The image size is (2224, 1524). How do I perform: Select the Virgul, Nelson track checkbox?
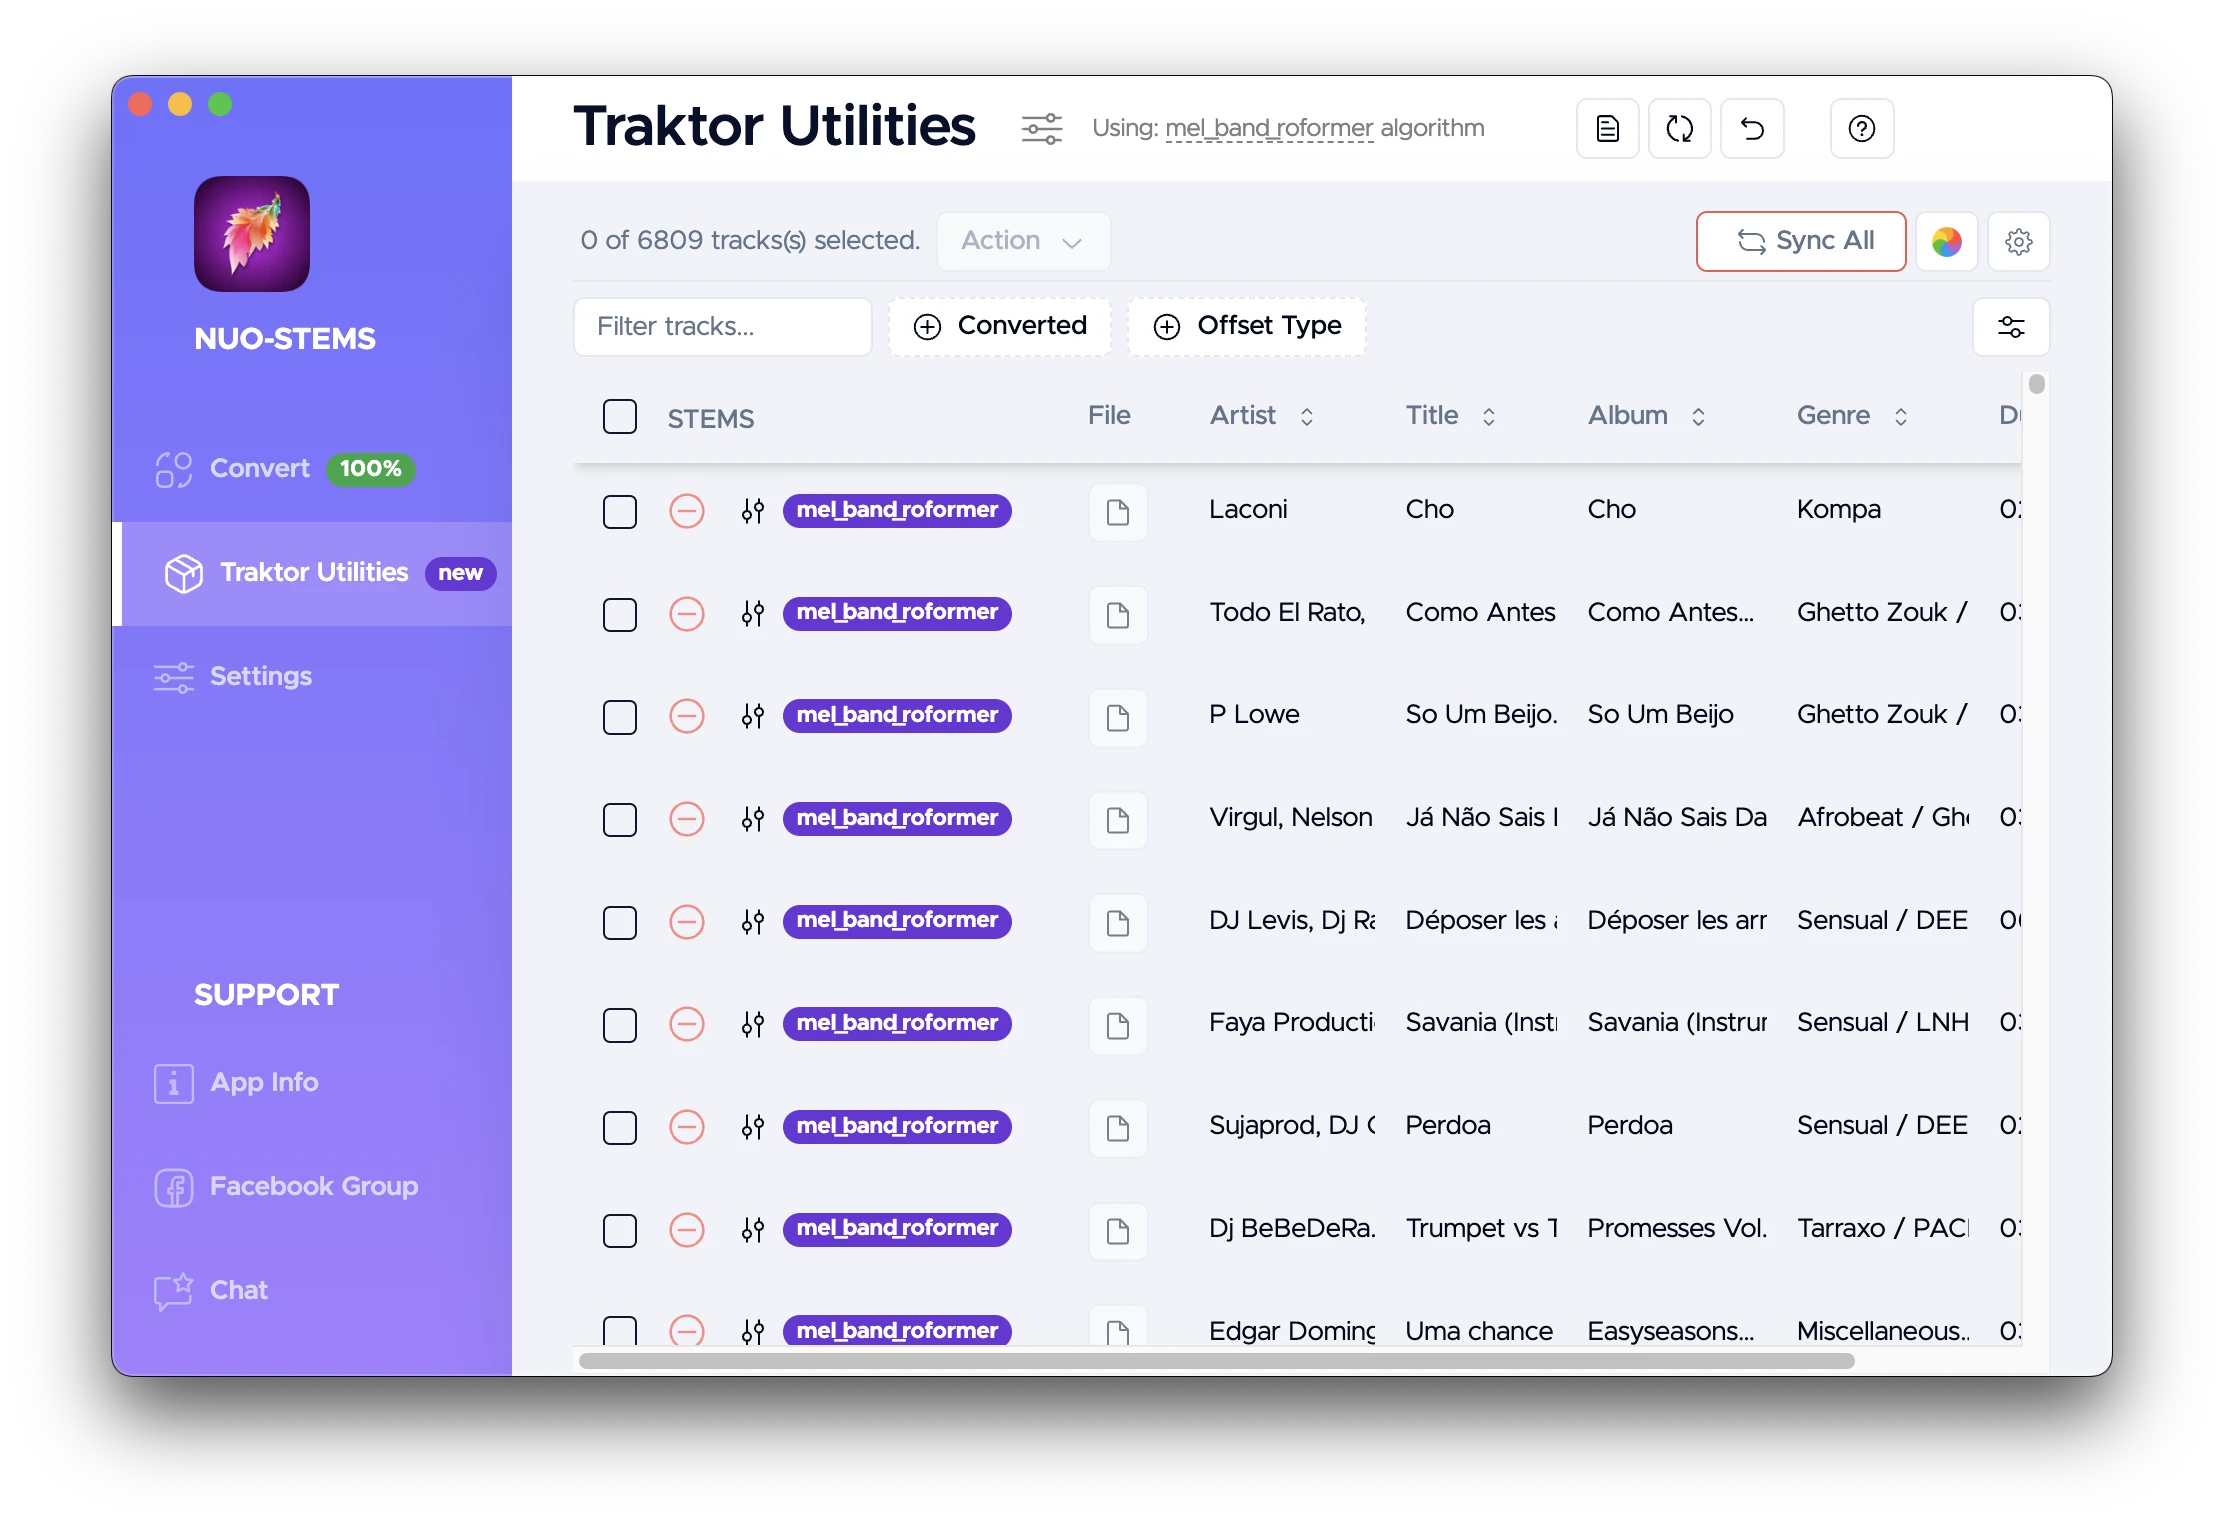pyautogui.click(x=620, y=820)
